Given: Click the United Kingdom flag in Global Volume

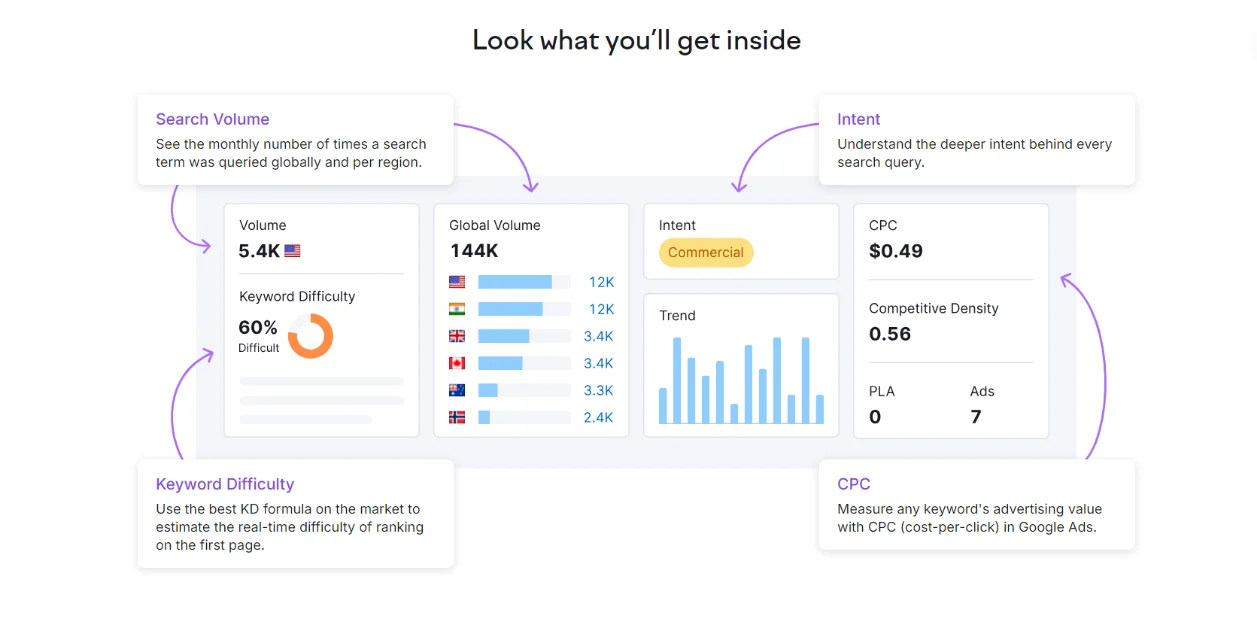Looking at the screenshot, I should pos(457,336).
